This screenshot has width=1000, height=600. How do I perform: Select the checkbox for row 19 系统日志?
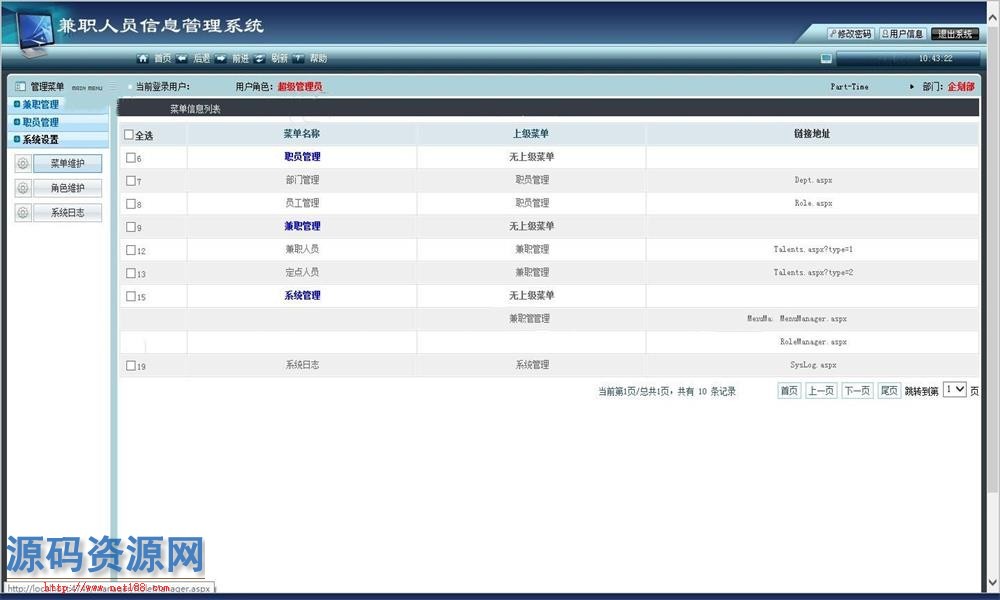(131, 366)
